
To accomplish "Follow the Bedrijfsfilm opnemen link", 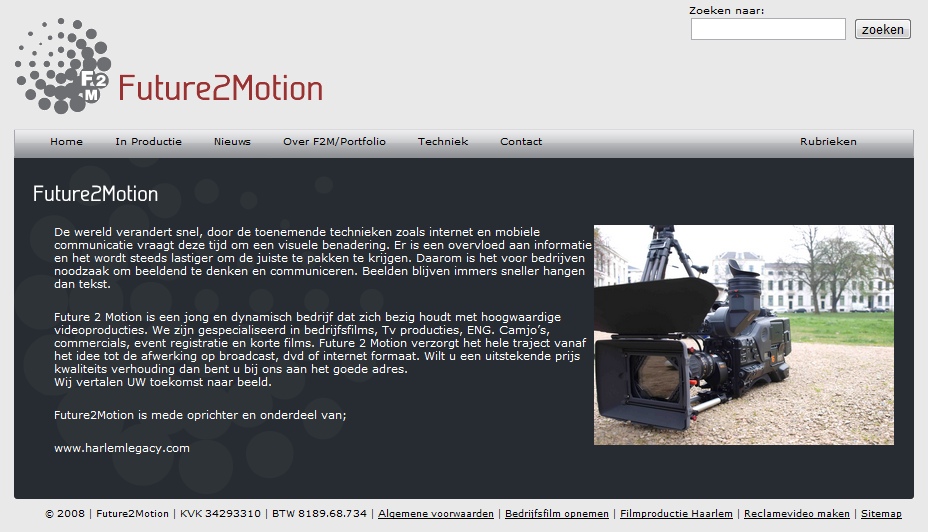I will pyautogui.click(x=557, y=514).
